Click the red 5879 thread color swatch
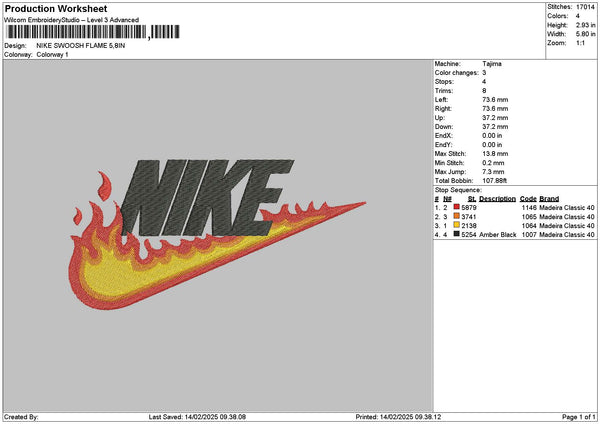This screenshot has height=424, width=600. click(x=456, y=207)
